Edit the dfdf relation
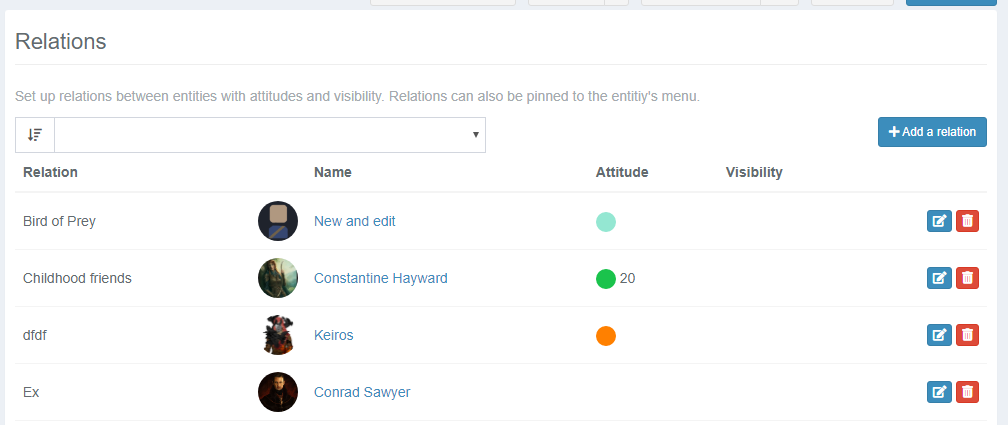Screen dimensions: 1008x425 click(939, 335)
